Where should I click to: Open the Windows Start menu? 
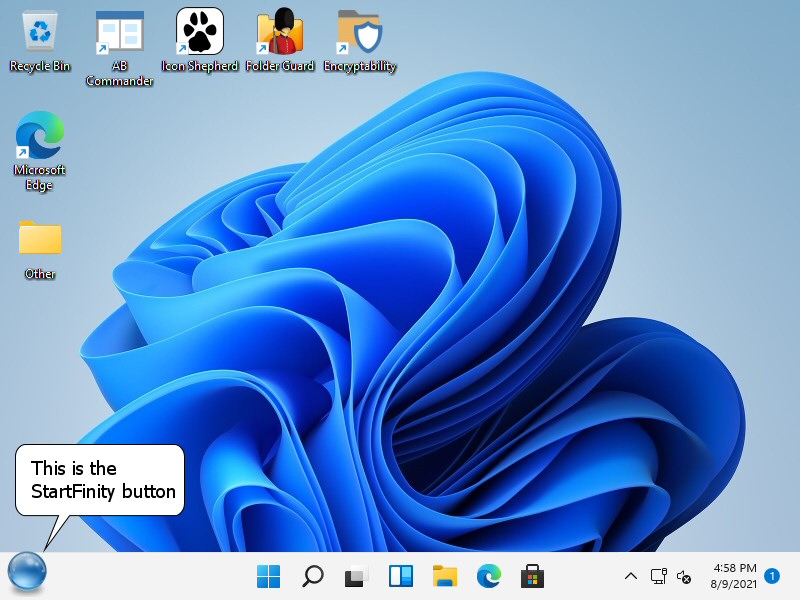pos(268,577)
